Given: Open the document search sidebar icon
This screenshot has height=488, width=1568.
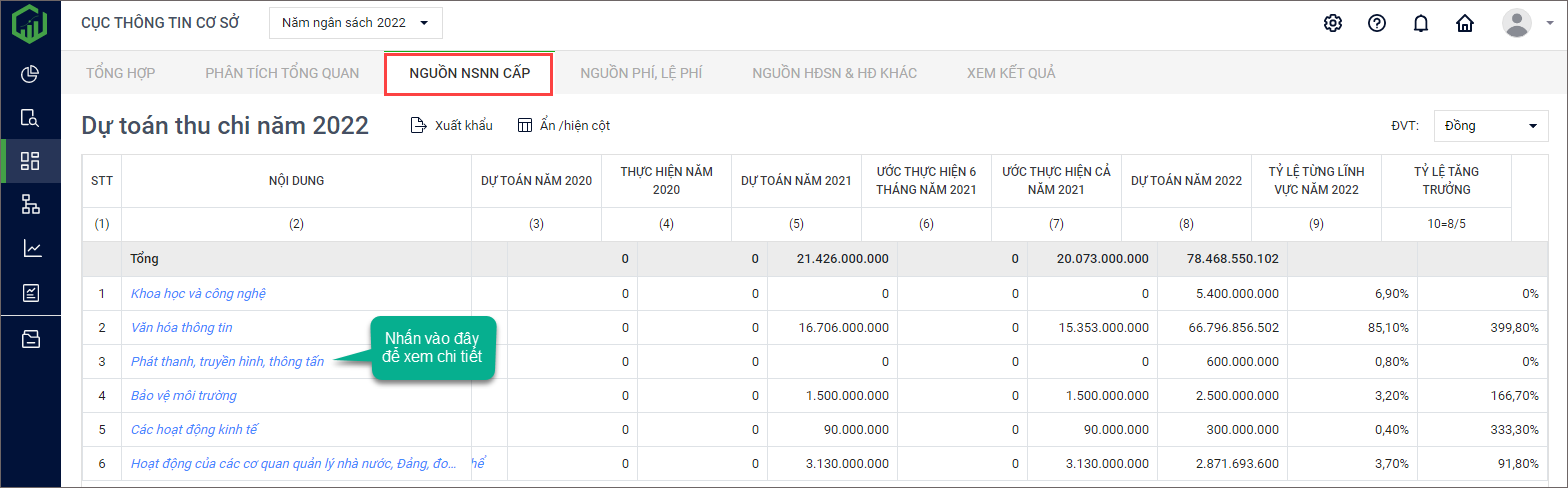Looking at the screenshot, I should tap(30, 118).
